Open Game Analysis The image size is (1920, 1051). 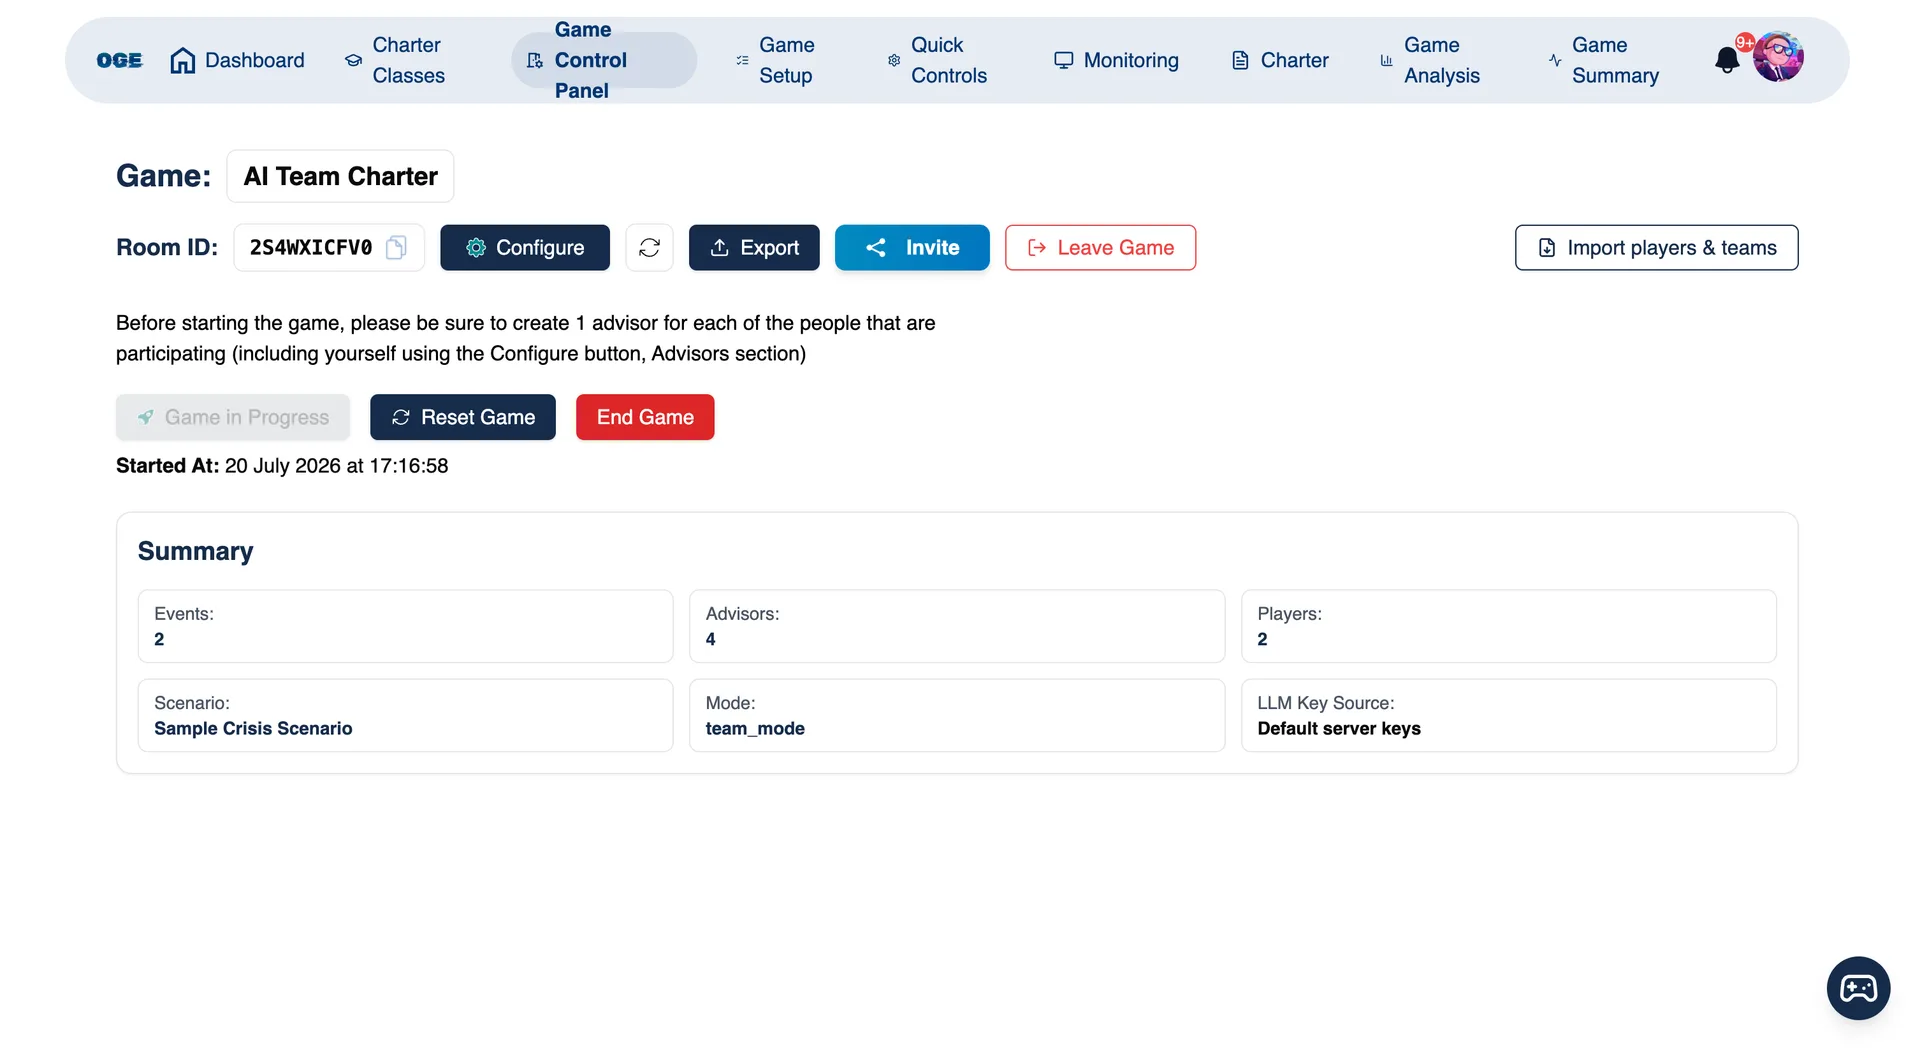[1430, 60]
